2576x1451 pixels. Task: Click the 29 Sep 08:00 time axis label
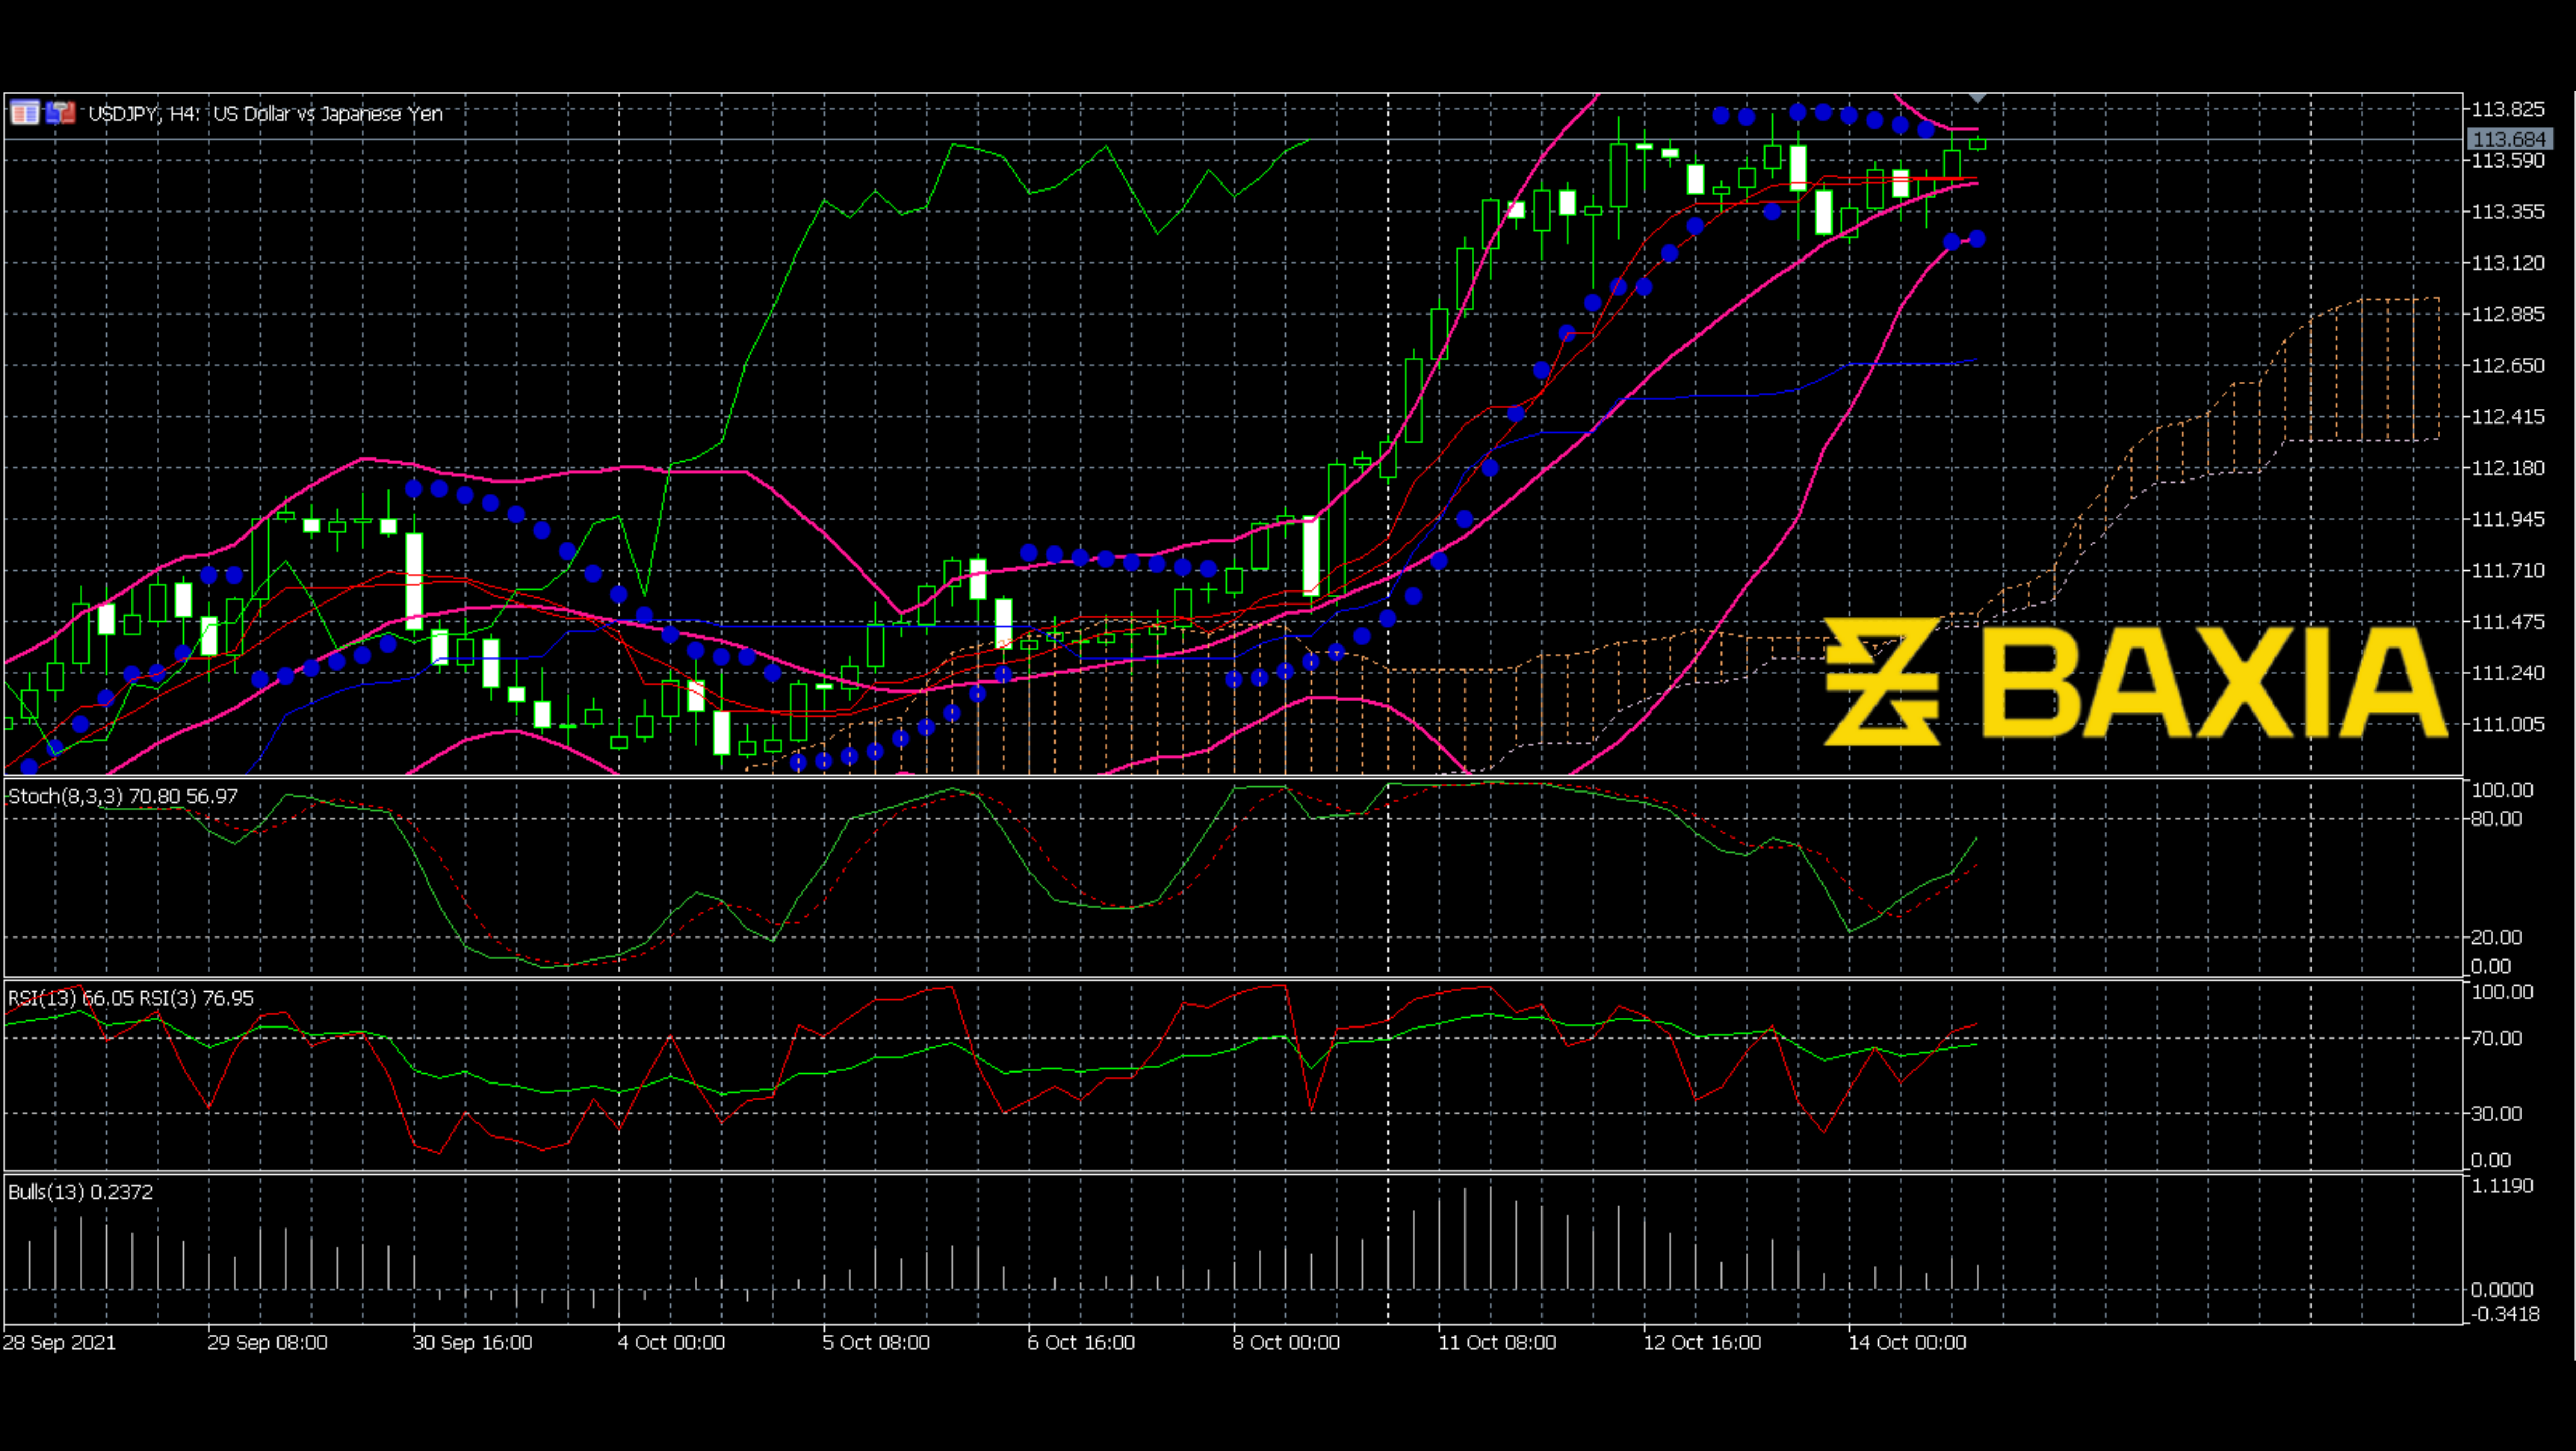tap(268, 1343)
